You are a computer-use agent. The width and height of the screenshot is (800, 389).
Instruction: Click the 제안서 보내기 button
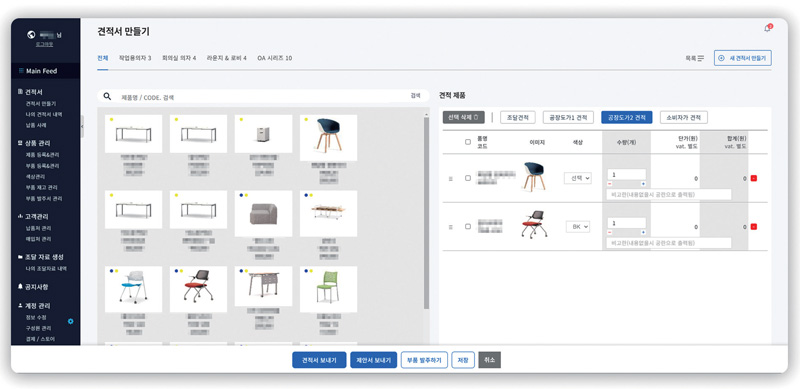[x=373, y=360]
